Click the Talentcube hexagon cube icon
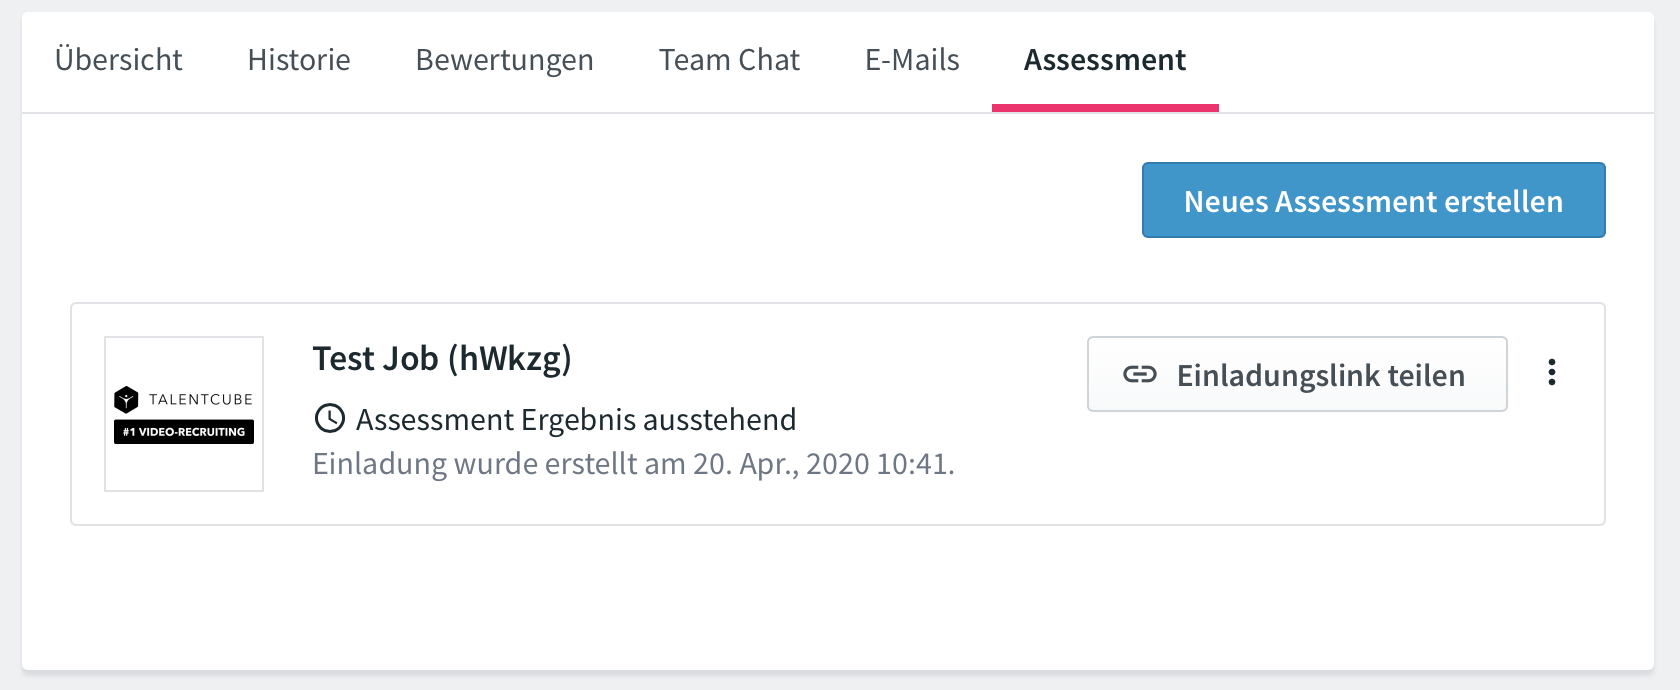 (x=126, y=400)
